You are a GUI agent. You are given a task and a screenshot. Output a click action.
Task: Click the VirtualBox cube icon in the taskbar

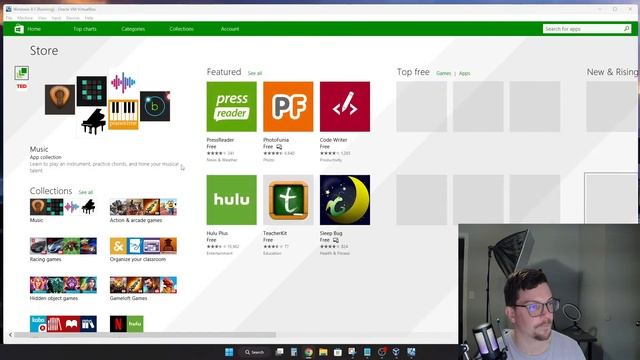(396, 352)
